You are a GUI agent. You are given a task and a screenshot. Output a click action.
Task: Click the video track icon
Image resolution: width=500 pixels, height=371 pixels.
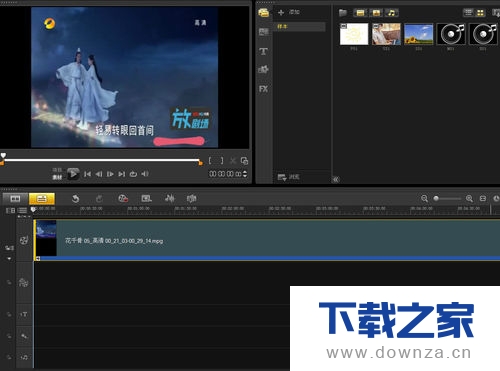coord(24,240)
